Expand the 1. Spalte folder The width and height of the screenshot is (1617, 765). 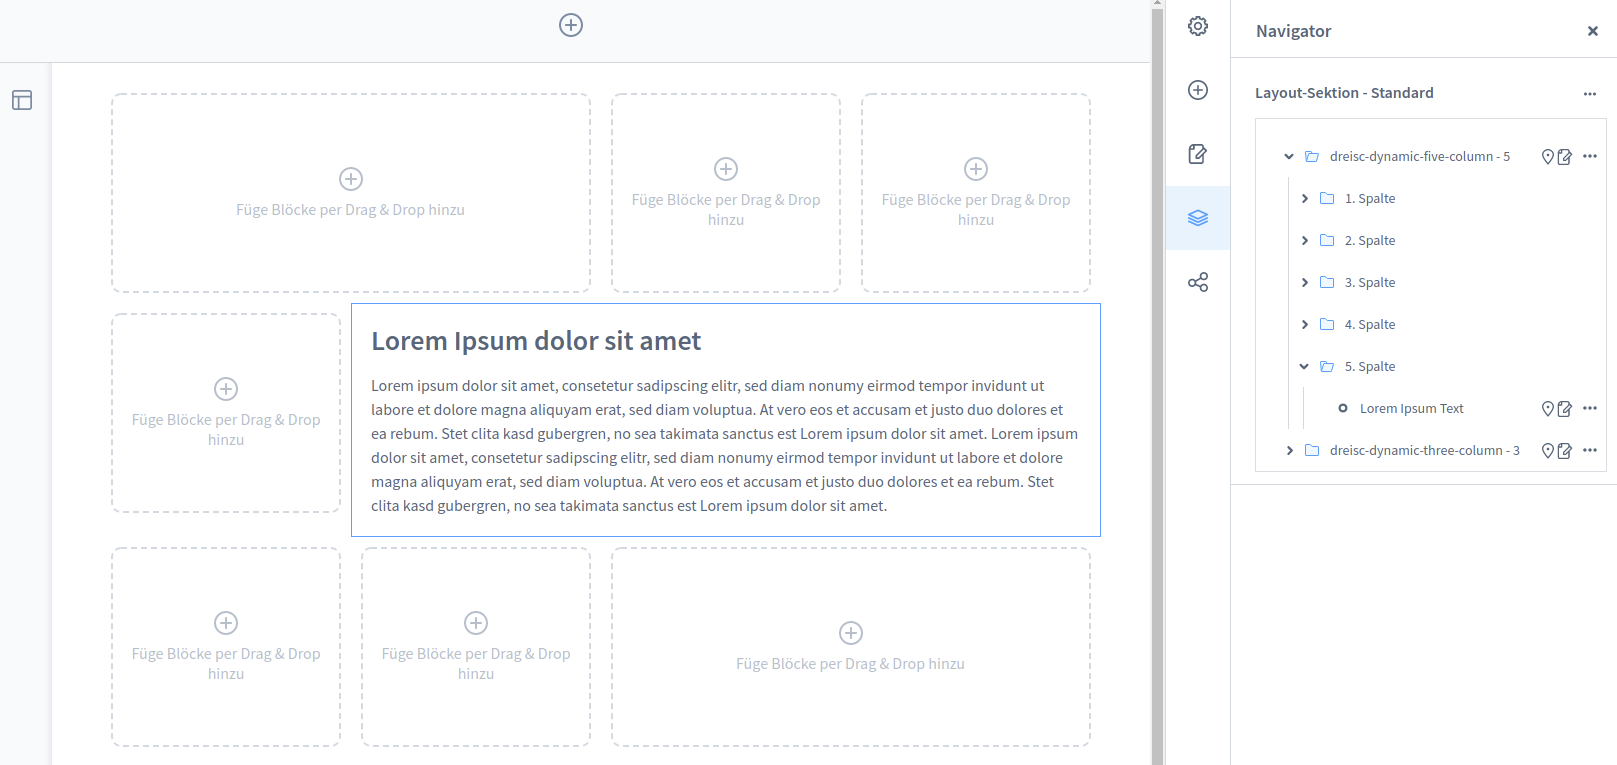click(1305, 198)
